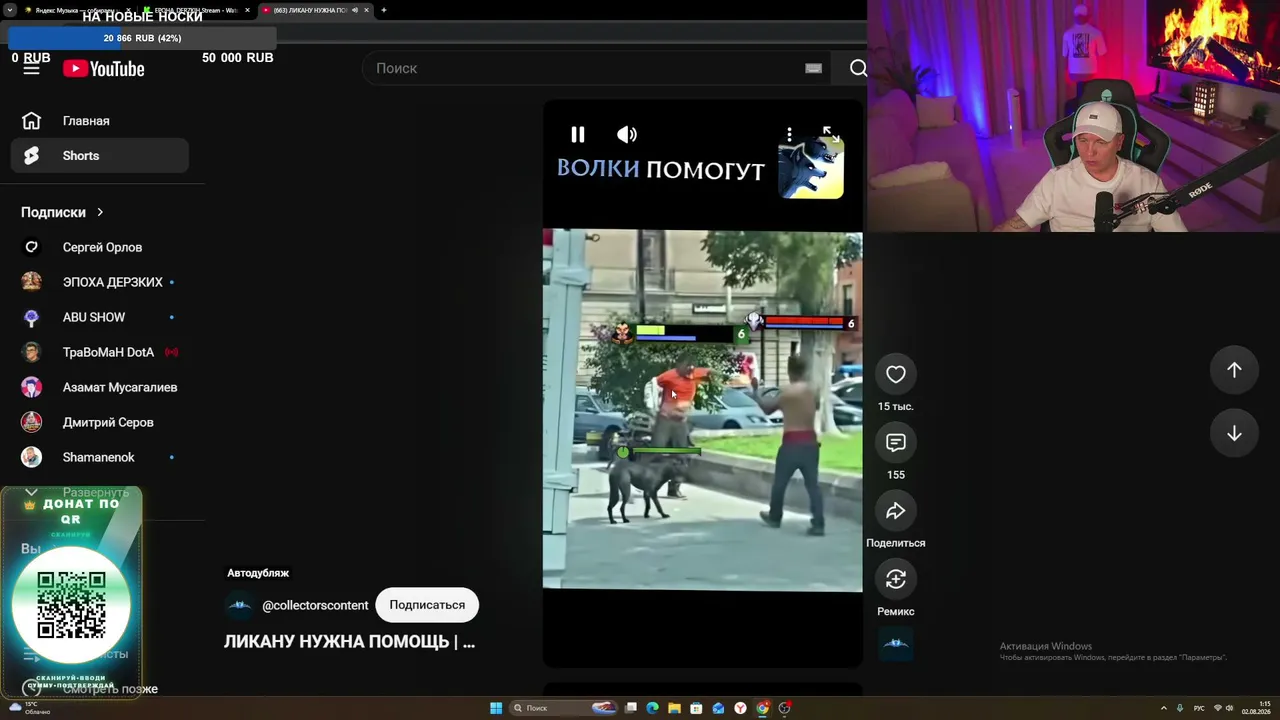Subscribe with the Подписаться button
Screen dimensions: 1280x720
point(427,605)
